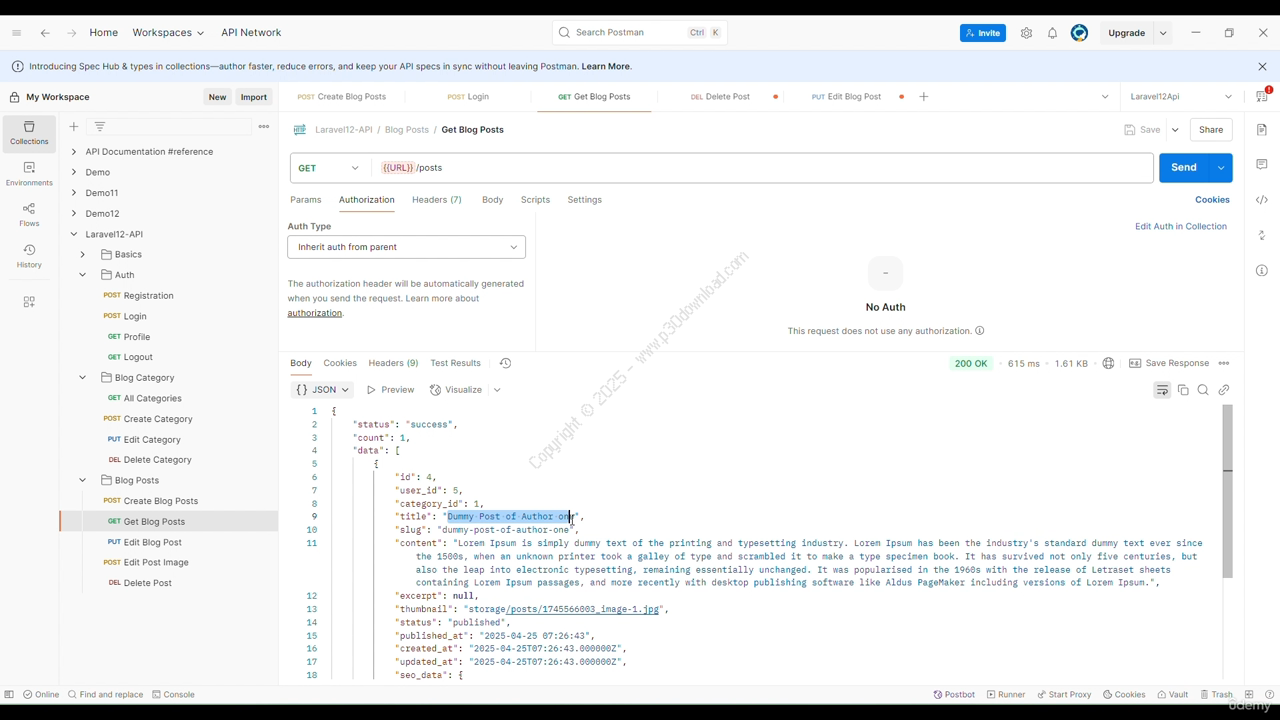Open History sidebar panel
The width and height of the screenshot is (1280, 720).
point(29,256)
